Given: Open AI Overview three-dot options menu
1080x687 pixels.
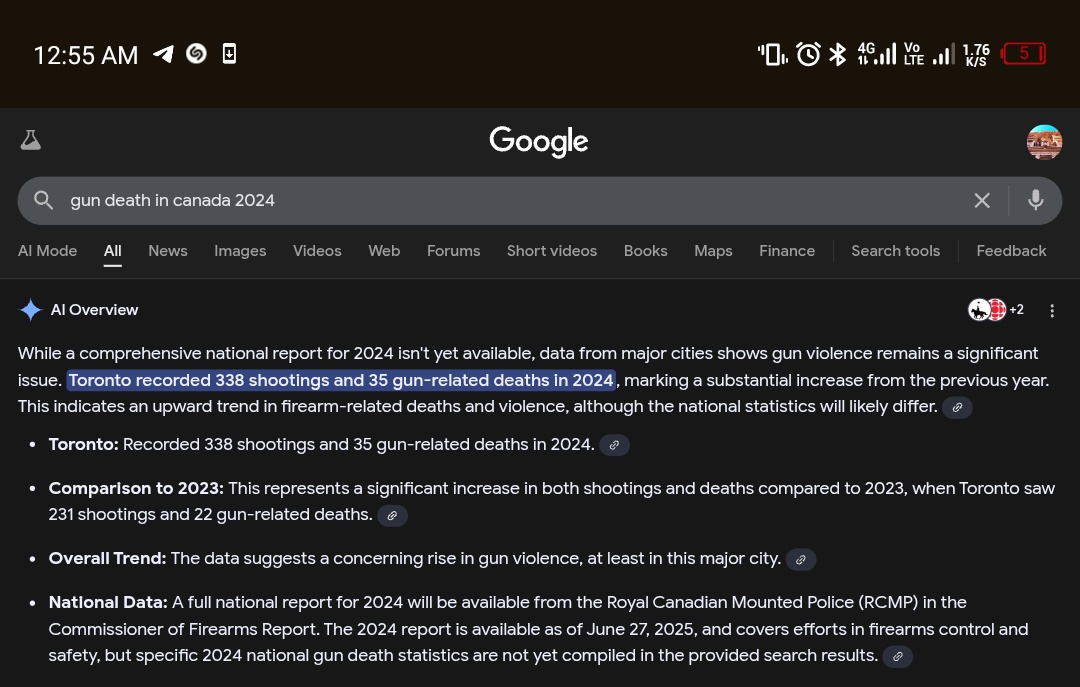Looking at the screenshot, I should [x=1052, y=311].
